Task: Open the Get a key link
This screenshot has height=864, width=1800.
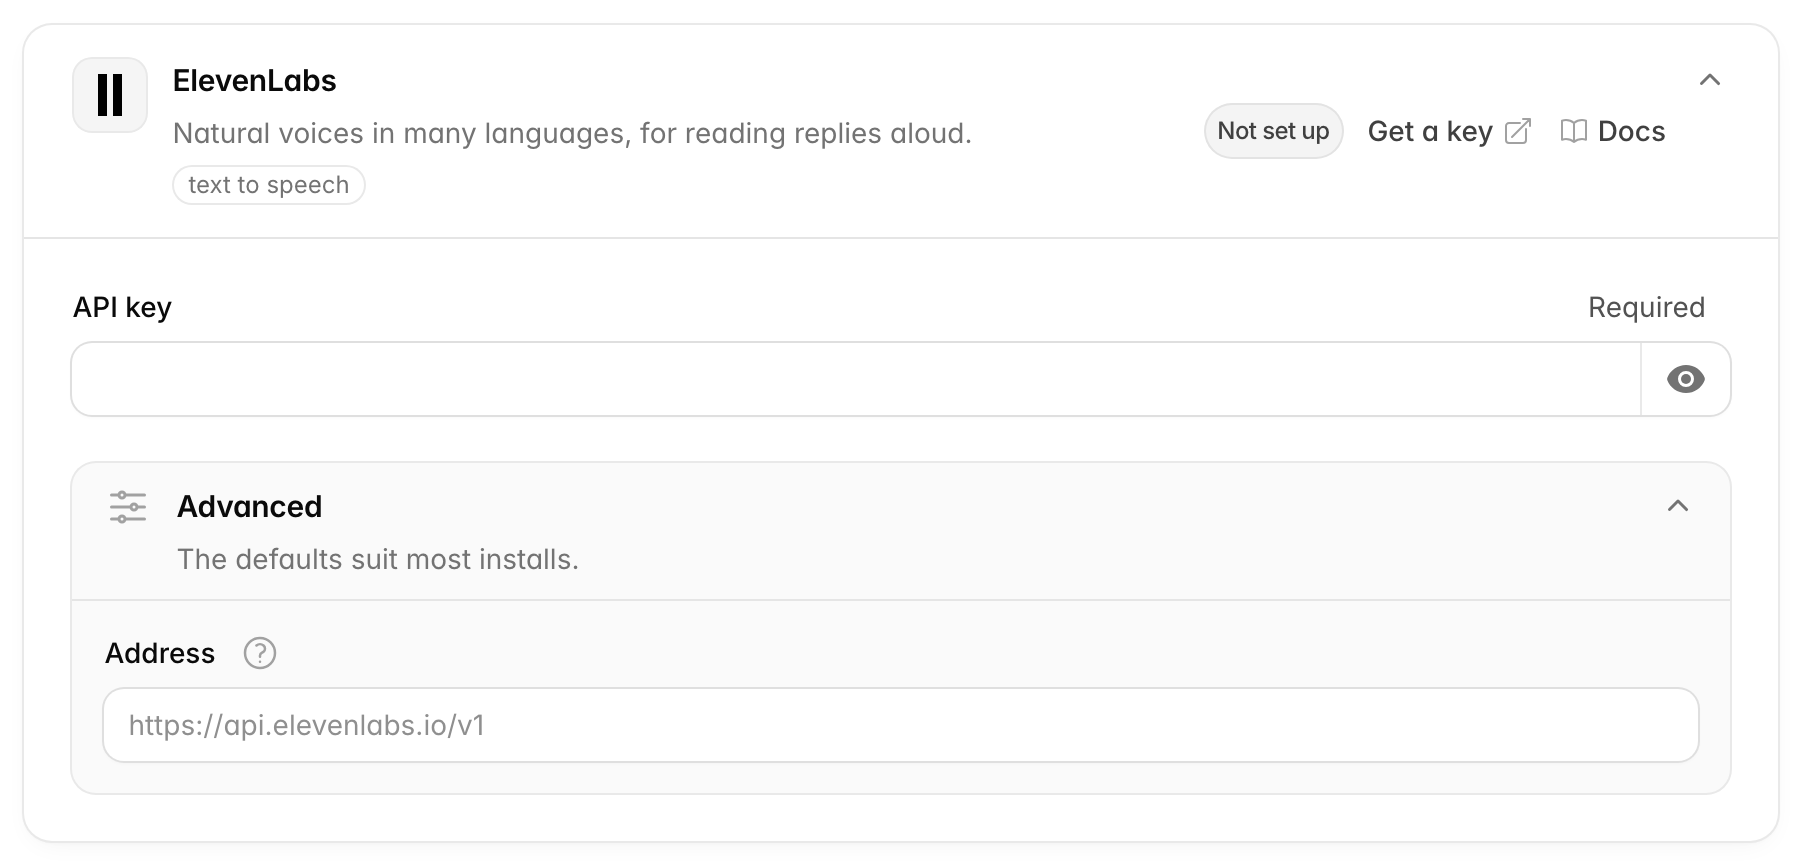Action: (1449, 131)
